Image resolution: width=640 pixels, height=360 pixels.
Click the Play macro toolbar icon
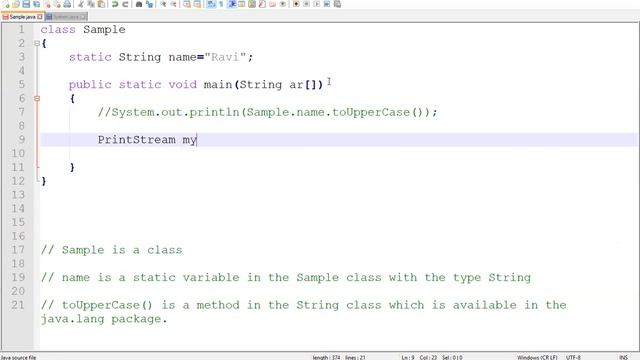click(x=317, y=4)
